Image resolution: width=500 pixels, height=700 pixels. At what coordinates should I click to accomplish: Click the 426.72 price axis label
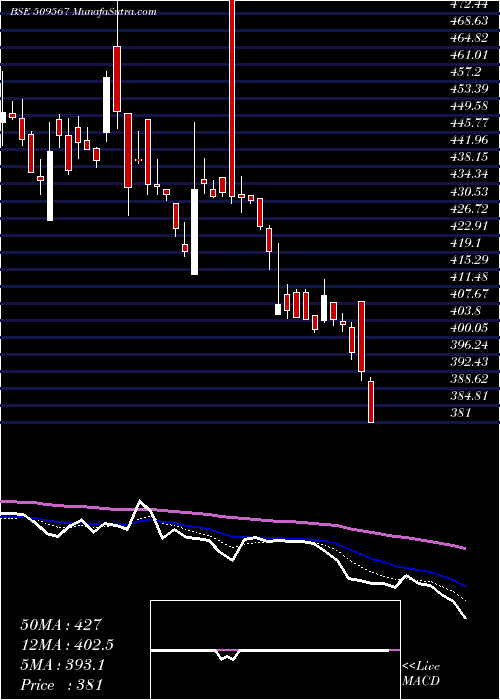click(467, 208)
